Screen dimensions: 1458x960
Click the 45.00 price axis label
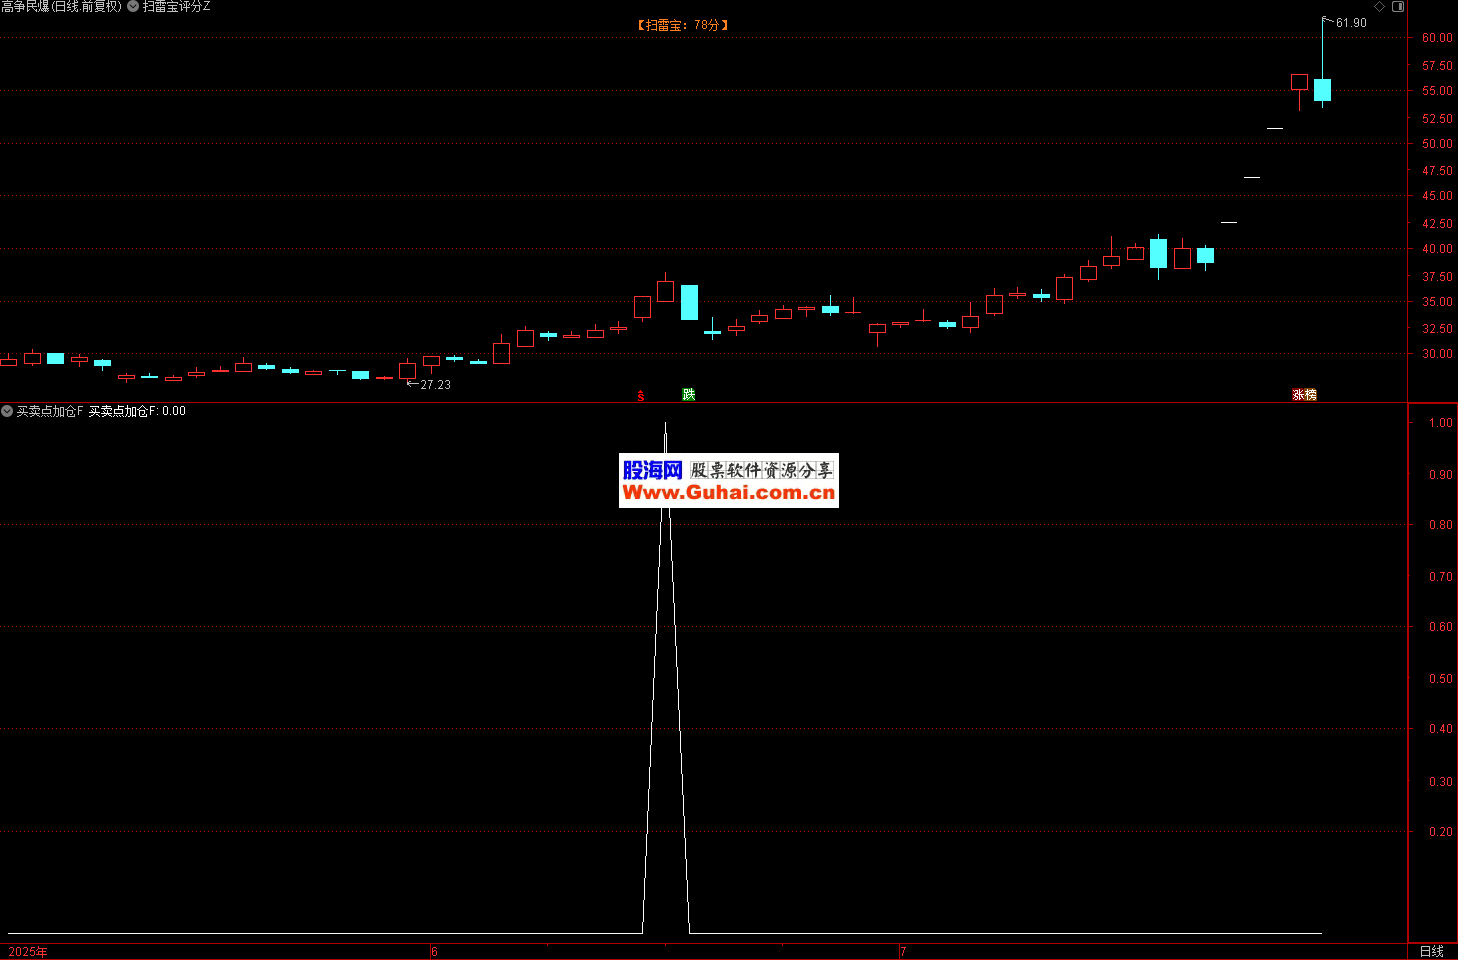(1437, 196)
